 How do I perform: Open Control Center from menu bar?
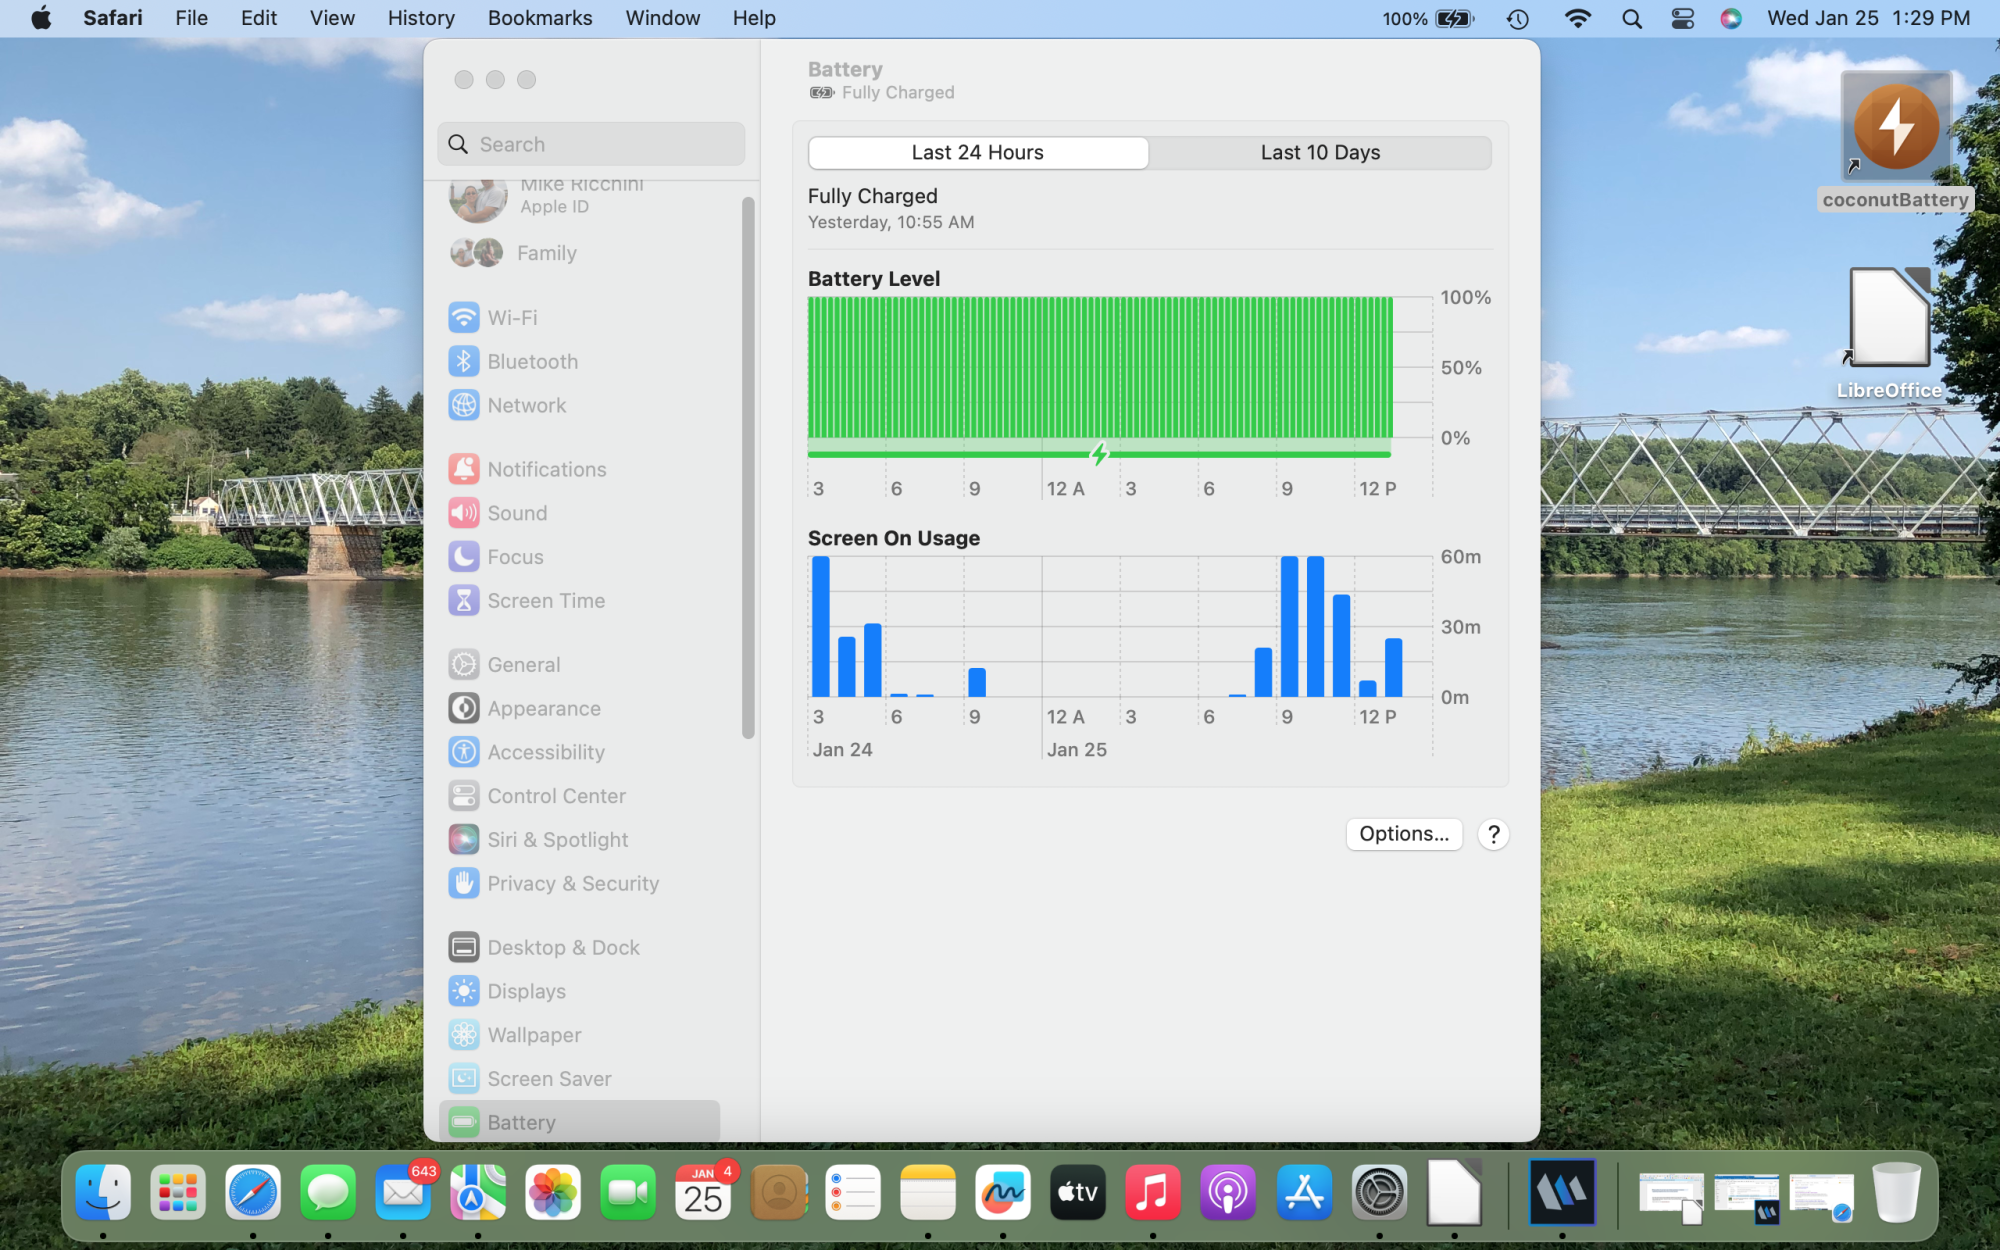1682,18
